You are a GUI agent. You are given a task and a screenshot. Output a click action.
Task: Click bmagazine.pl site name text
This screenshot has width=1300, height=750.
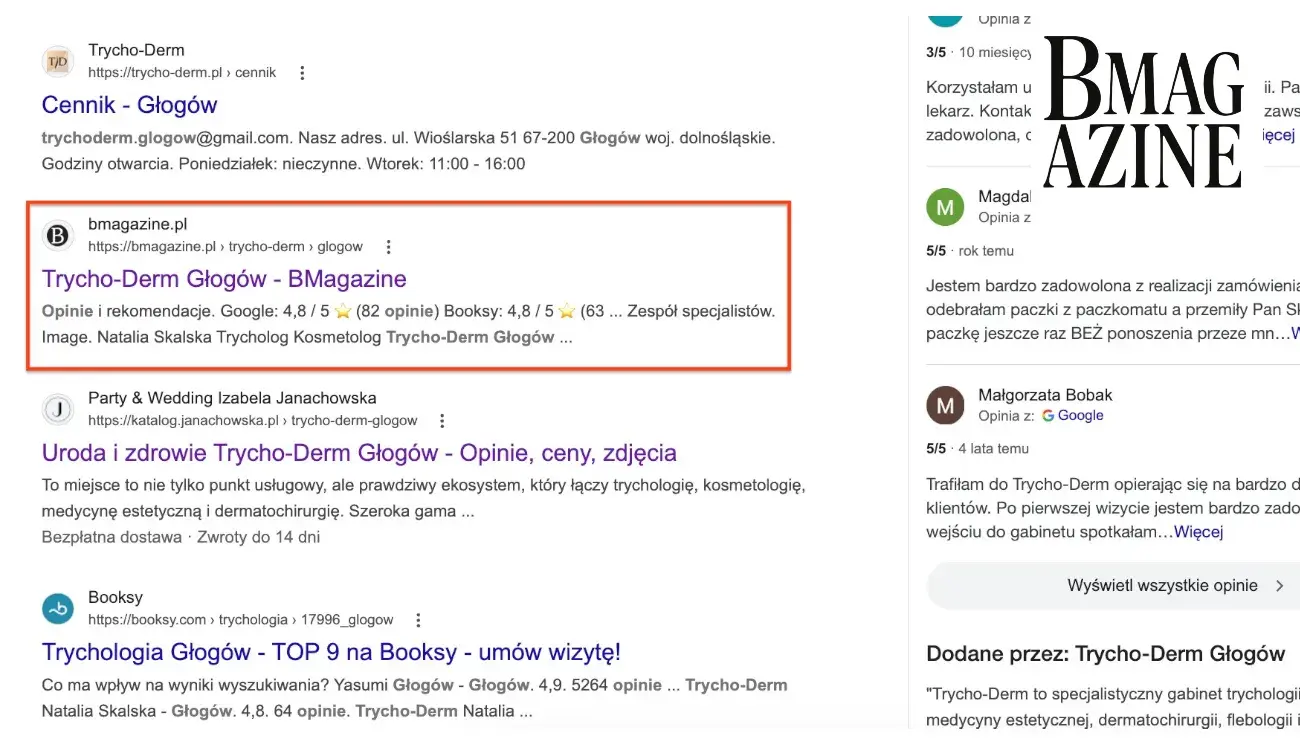click(x=137, y=224)
